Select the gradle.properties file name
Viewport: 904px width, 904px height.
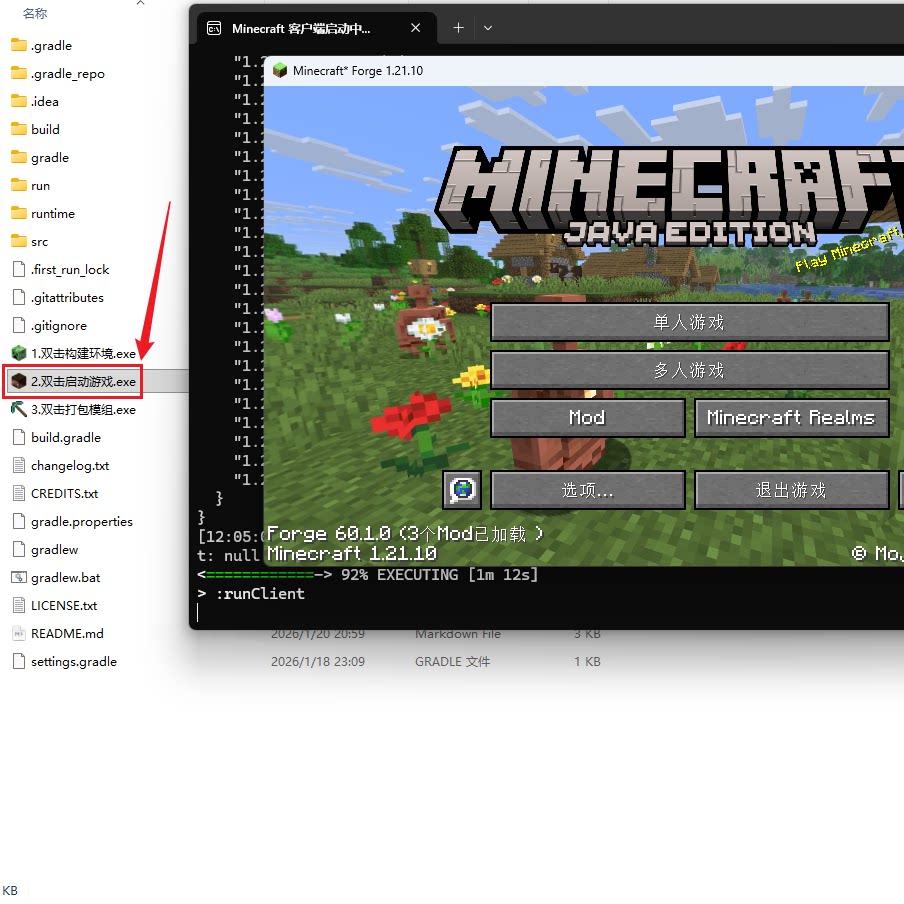[x=82, y=522]
